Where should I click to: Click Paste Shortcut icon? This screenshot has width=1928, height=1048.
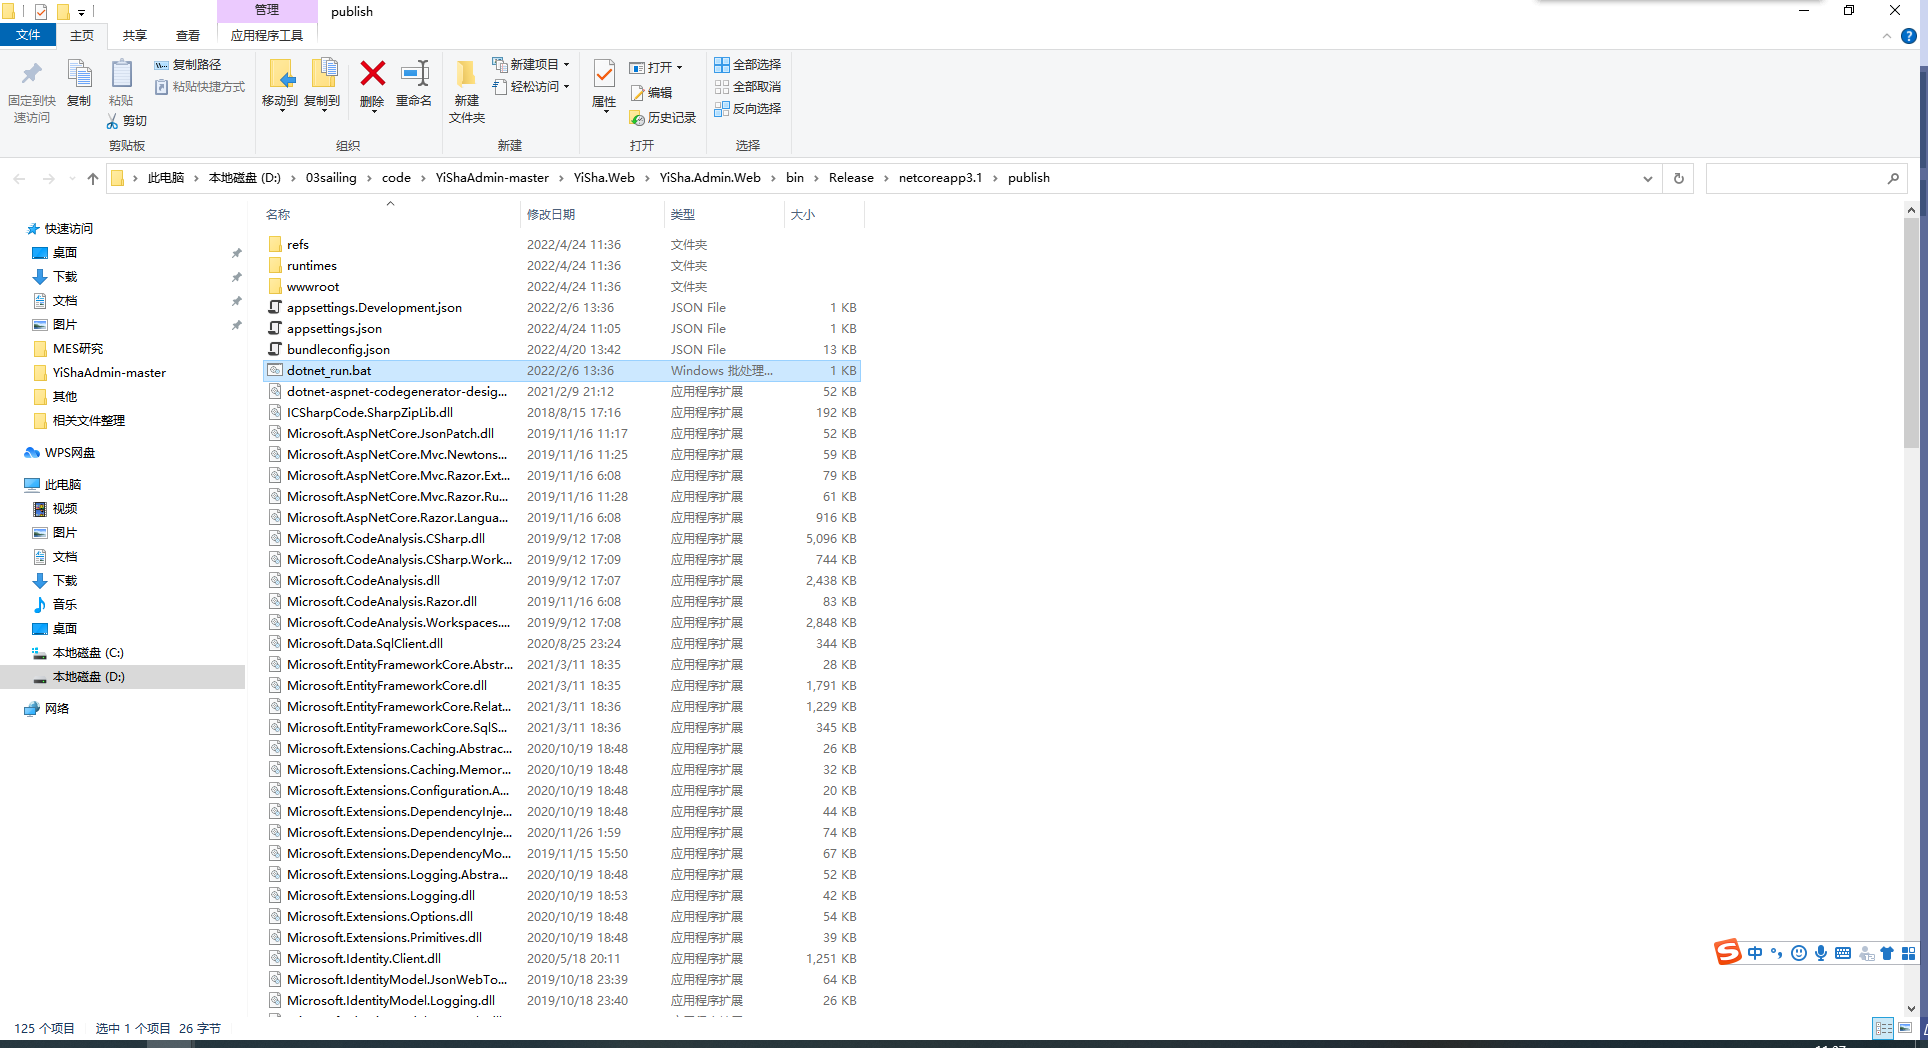(x=161, y=87)
